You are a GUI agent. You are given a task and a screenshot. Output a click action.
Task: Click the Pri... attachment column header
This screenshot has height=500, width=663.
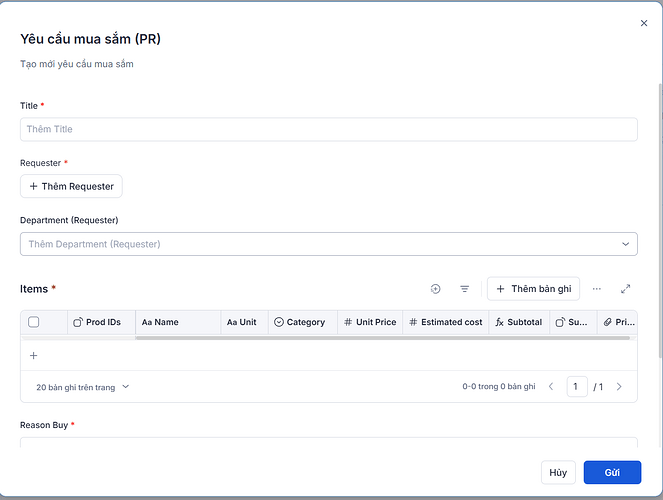tap(617, 322)
